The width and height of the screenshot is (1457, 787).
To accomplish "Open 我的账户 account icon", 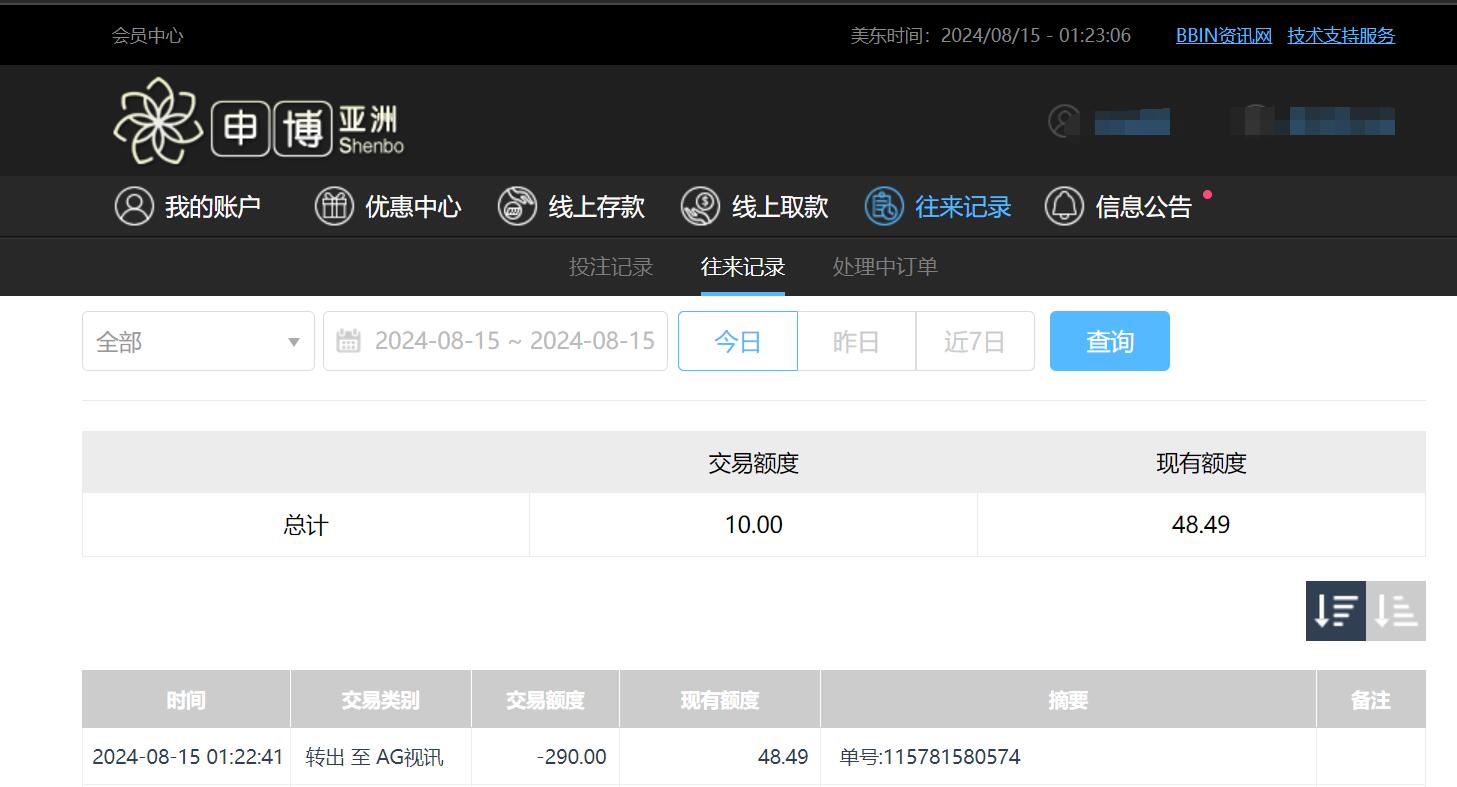I will pos(135,206).
